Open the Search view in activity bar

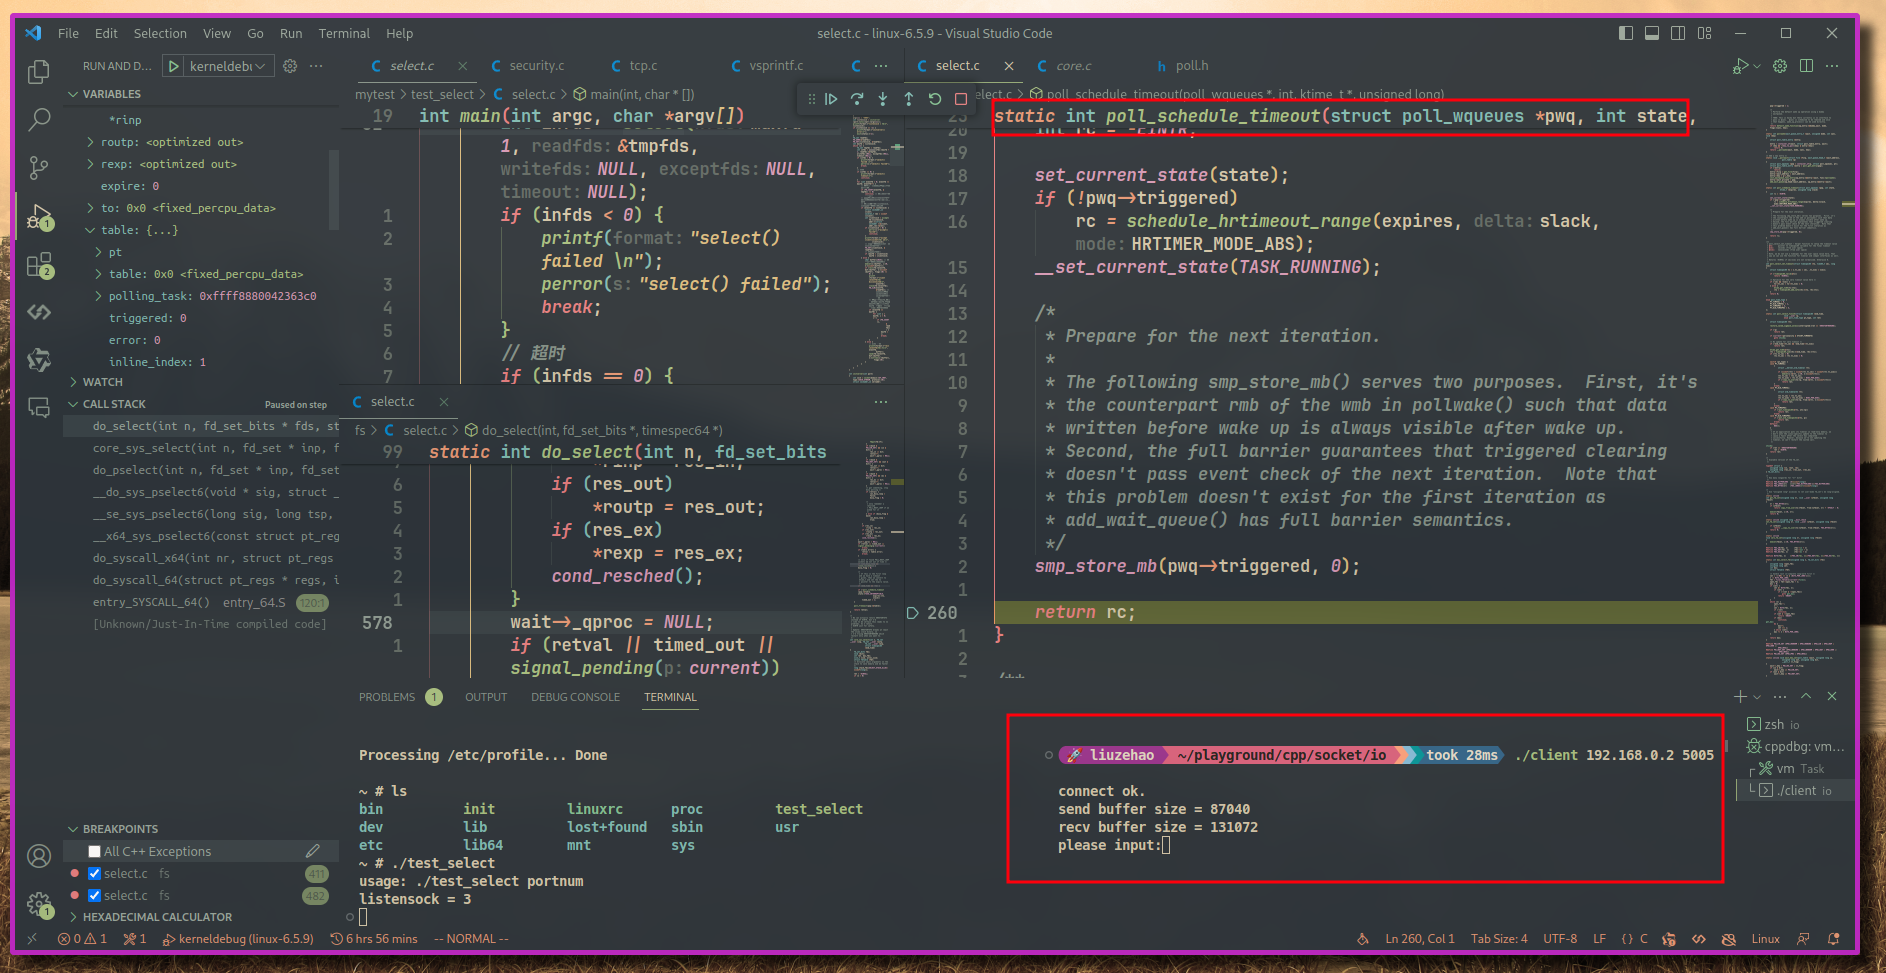pyautogui.click(x=39, y=120)
